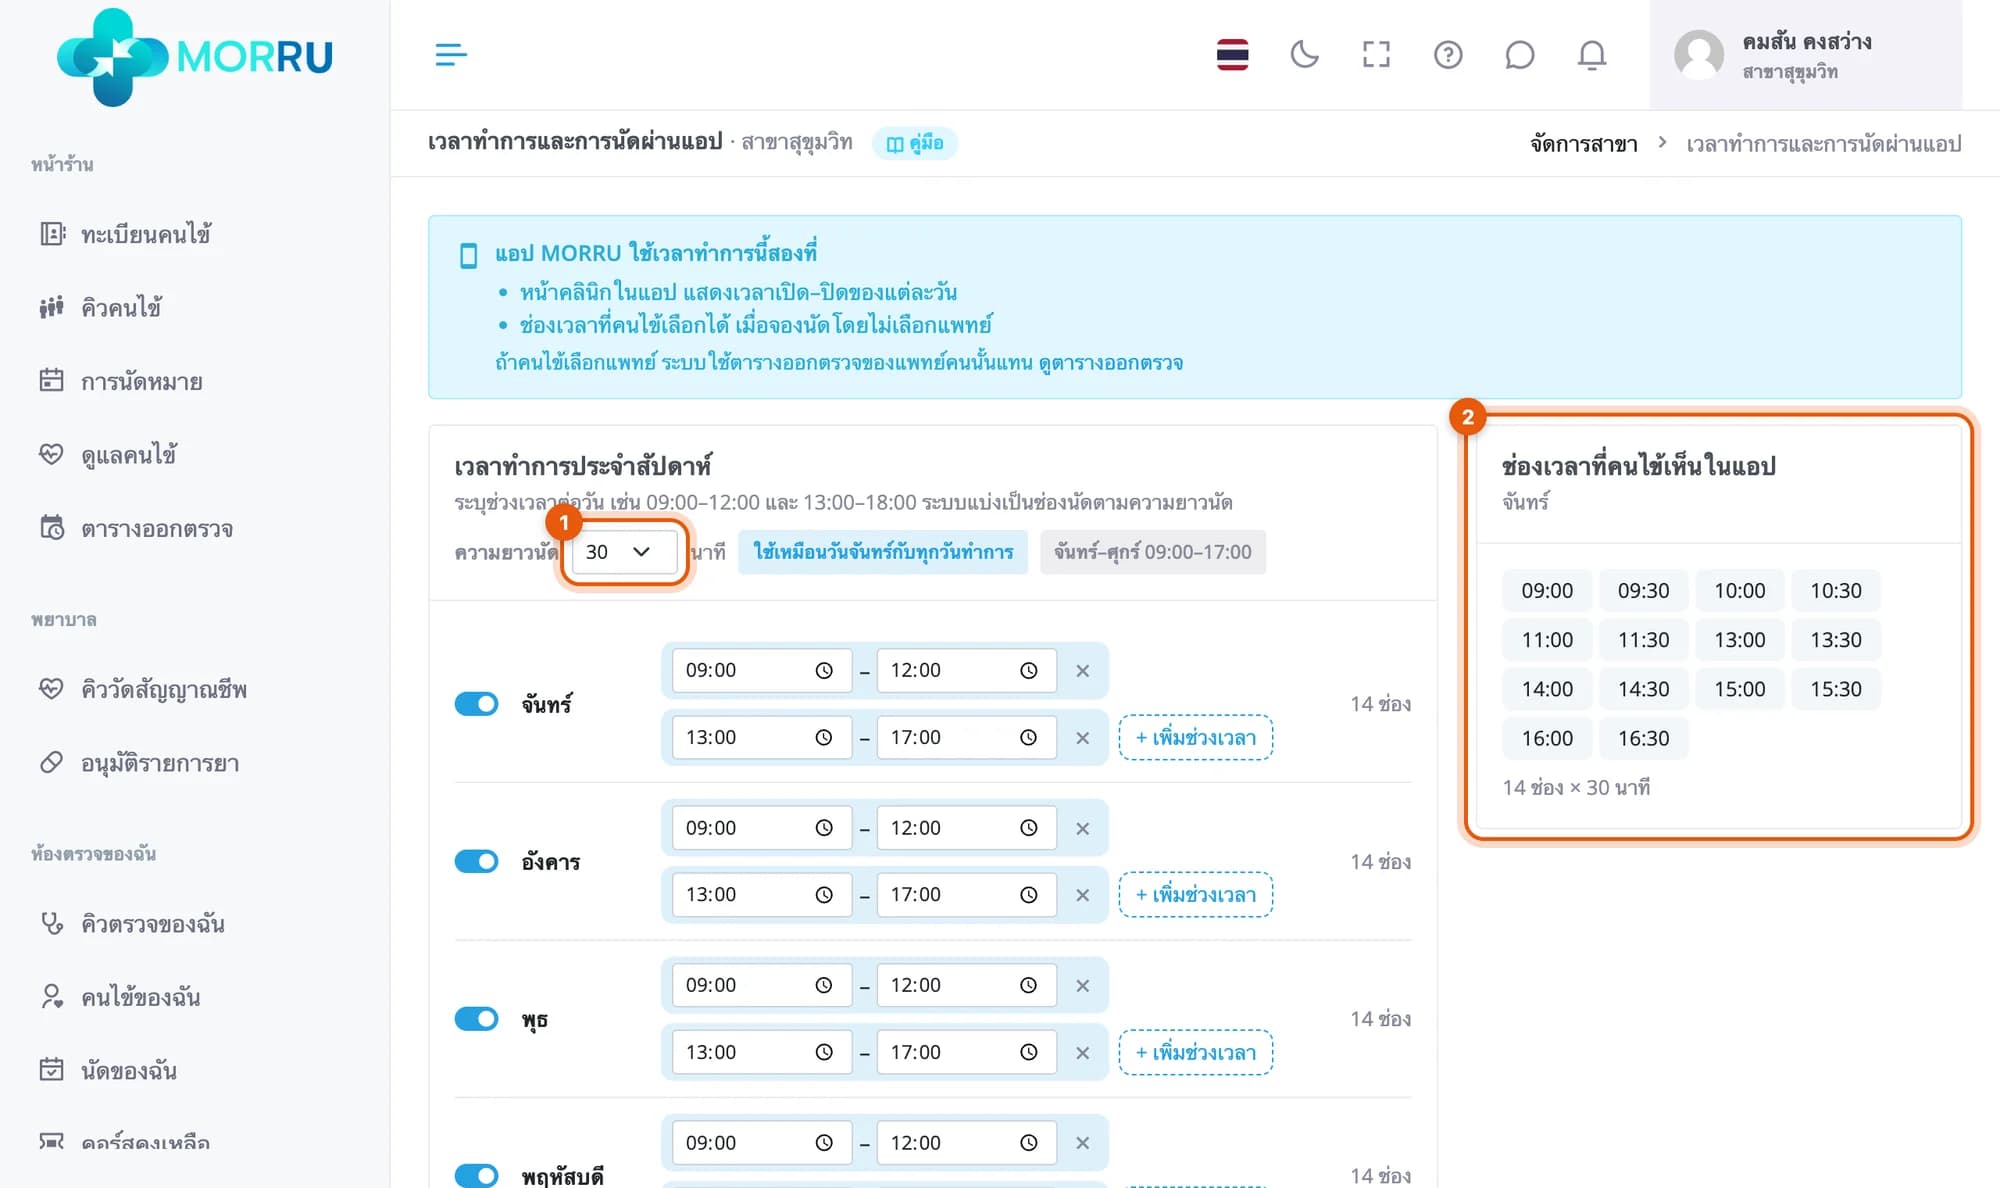Remove Tuesday's 09:00–12:00 time range

(x=1082, y=828)
